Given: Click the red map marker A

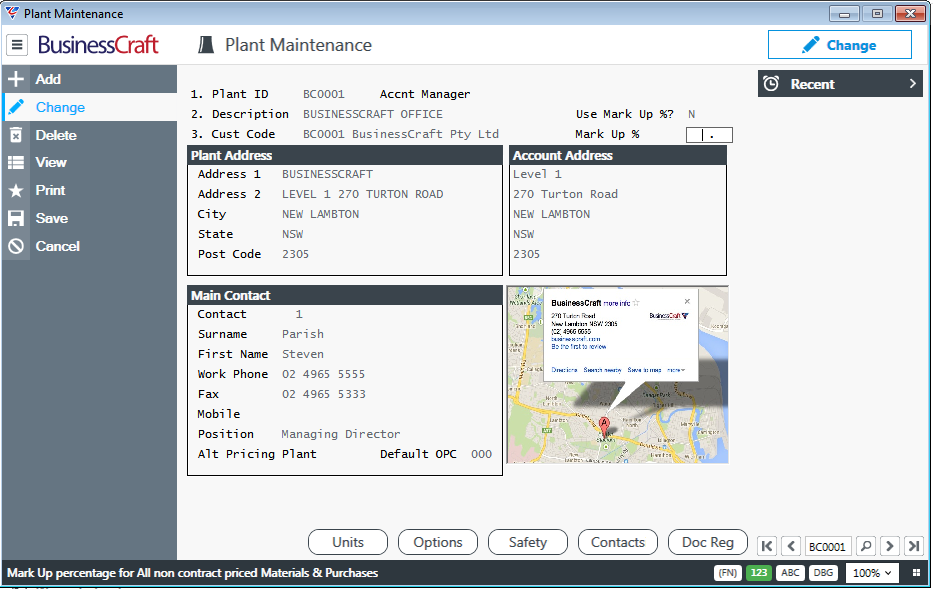Looking at the screenshot, I should [x=605, y=426].
